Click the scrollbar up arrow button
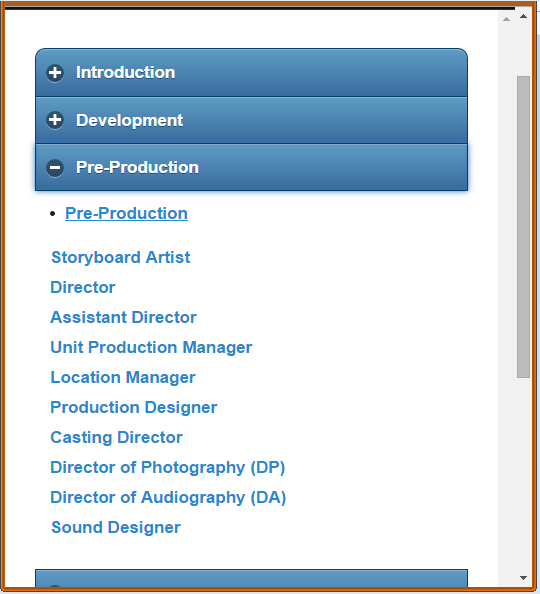The height and width of the screenshot is (594, 540). pyautogui.click(x=523, y=16)
